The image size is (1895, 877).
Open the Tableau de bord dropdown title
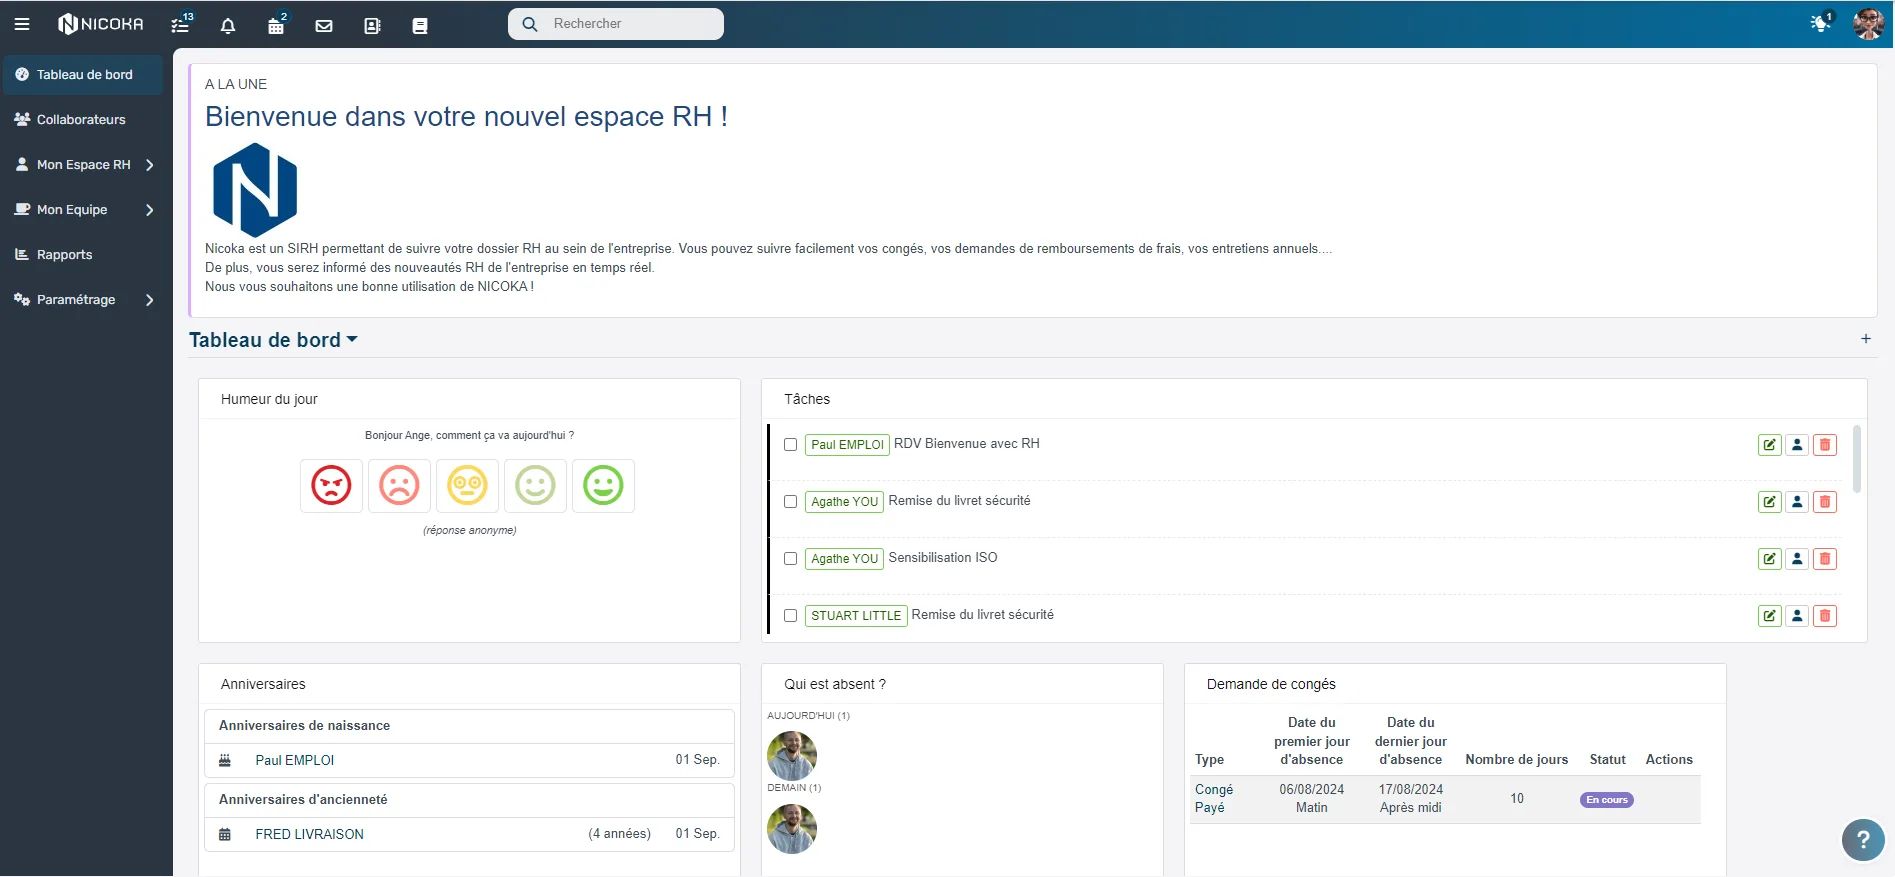tap(273, 340)
